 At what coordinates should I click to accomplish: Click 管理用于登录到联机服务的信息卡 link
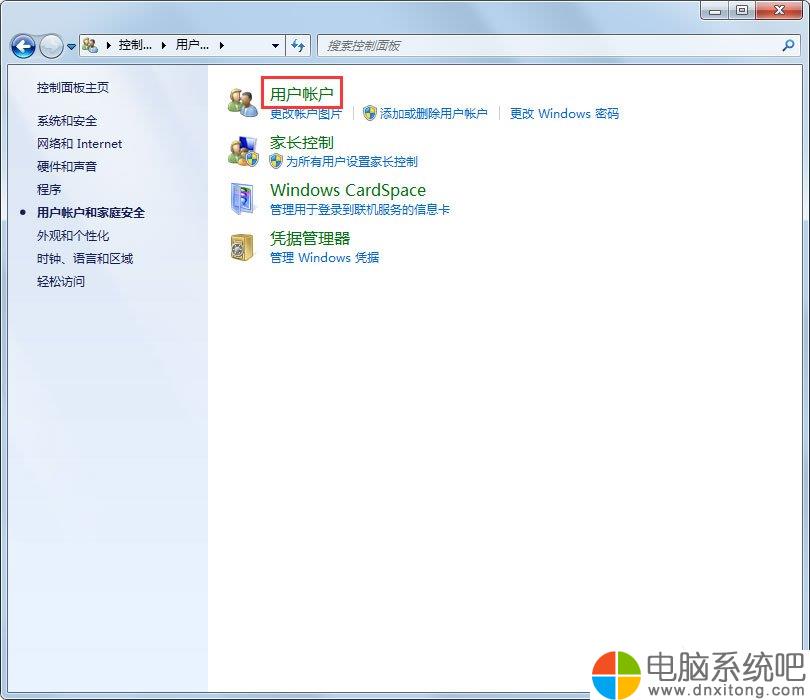pyautogui.click(x=360, y=209)
